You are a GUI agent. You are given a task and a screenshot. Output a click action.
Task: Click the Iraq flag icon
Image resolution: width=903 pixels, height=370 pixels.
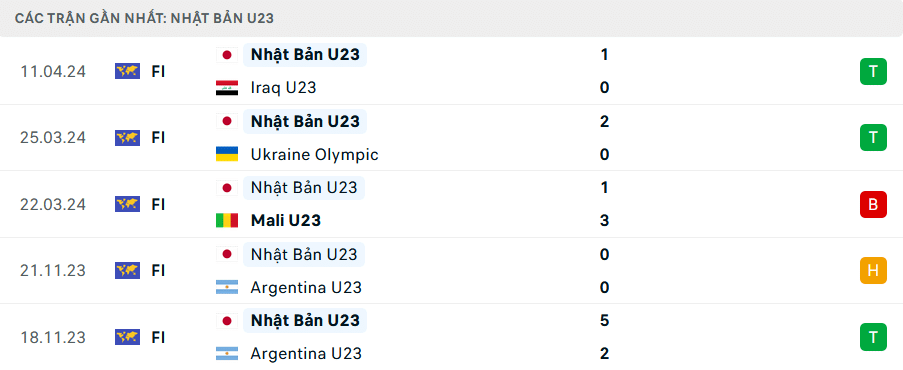tap(227, 88)
